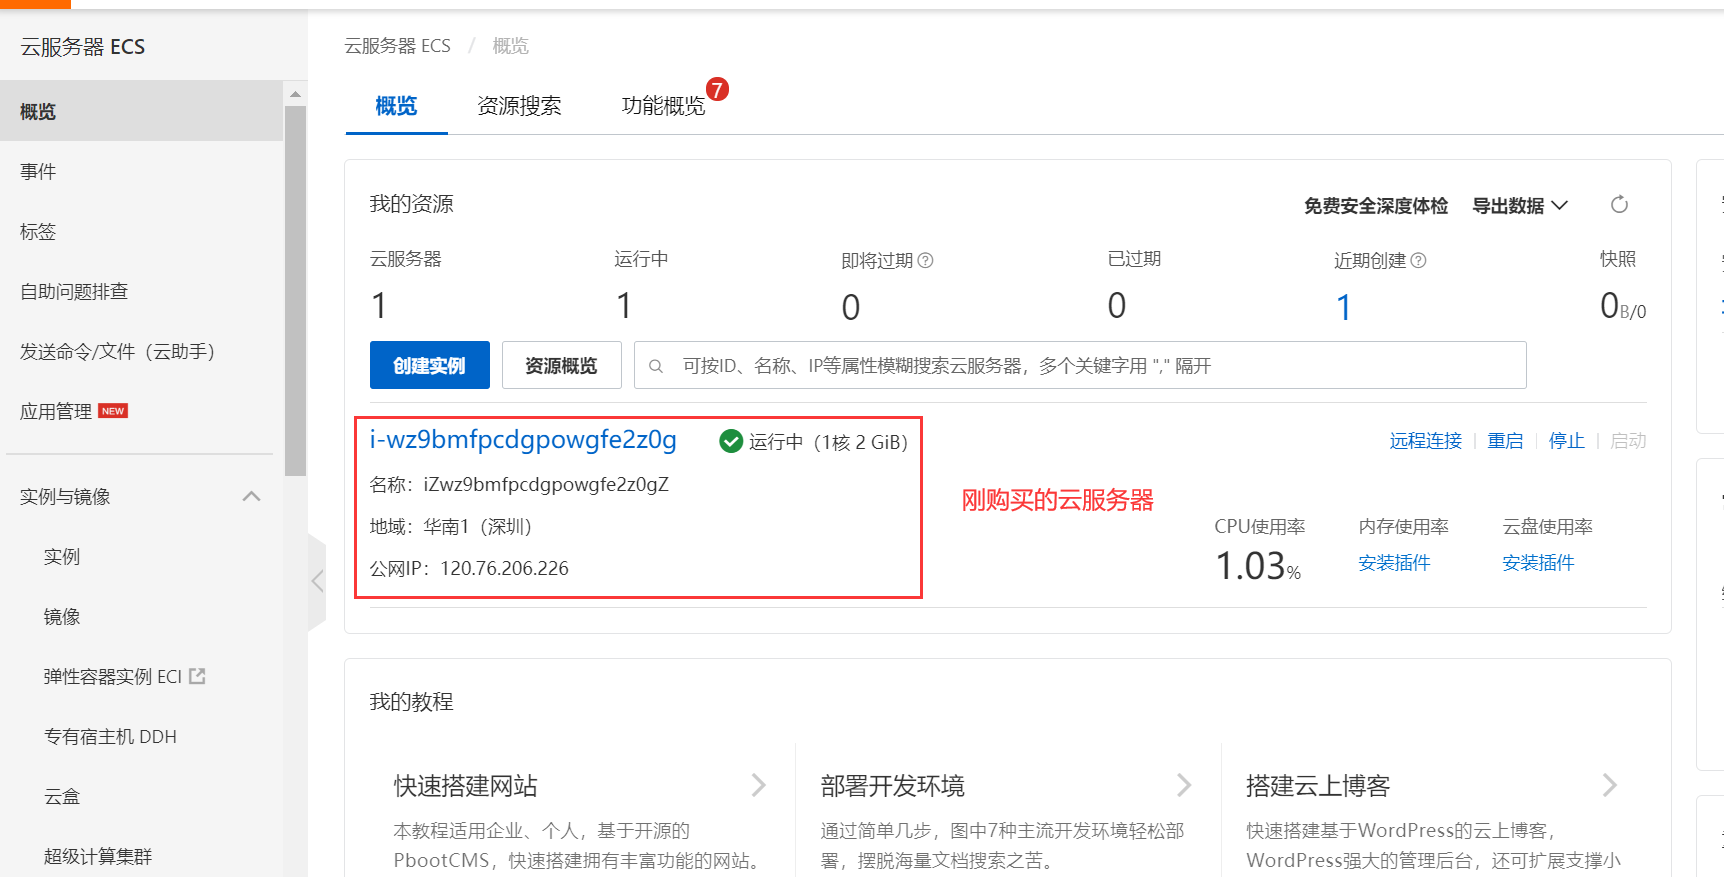This screenshot has height=877, width=1724.
Task: Click the NEW badge beside 应用管理
Action: click(113, 411)
